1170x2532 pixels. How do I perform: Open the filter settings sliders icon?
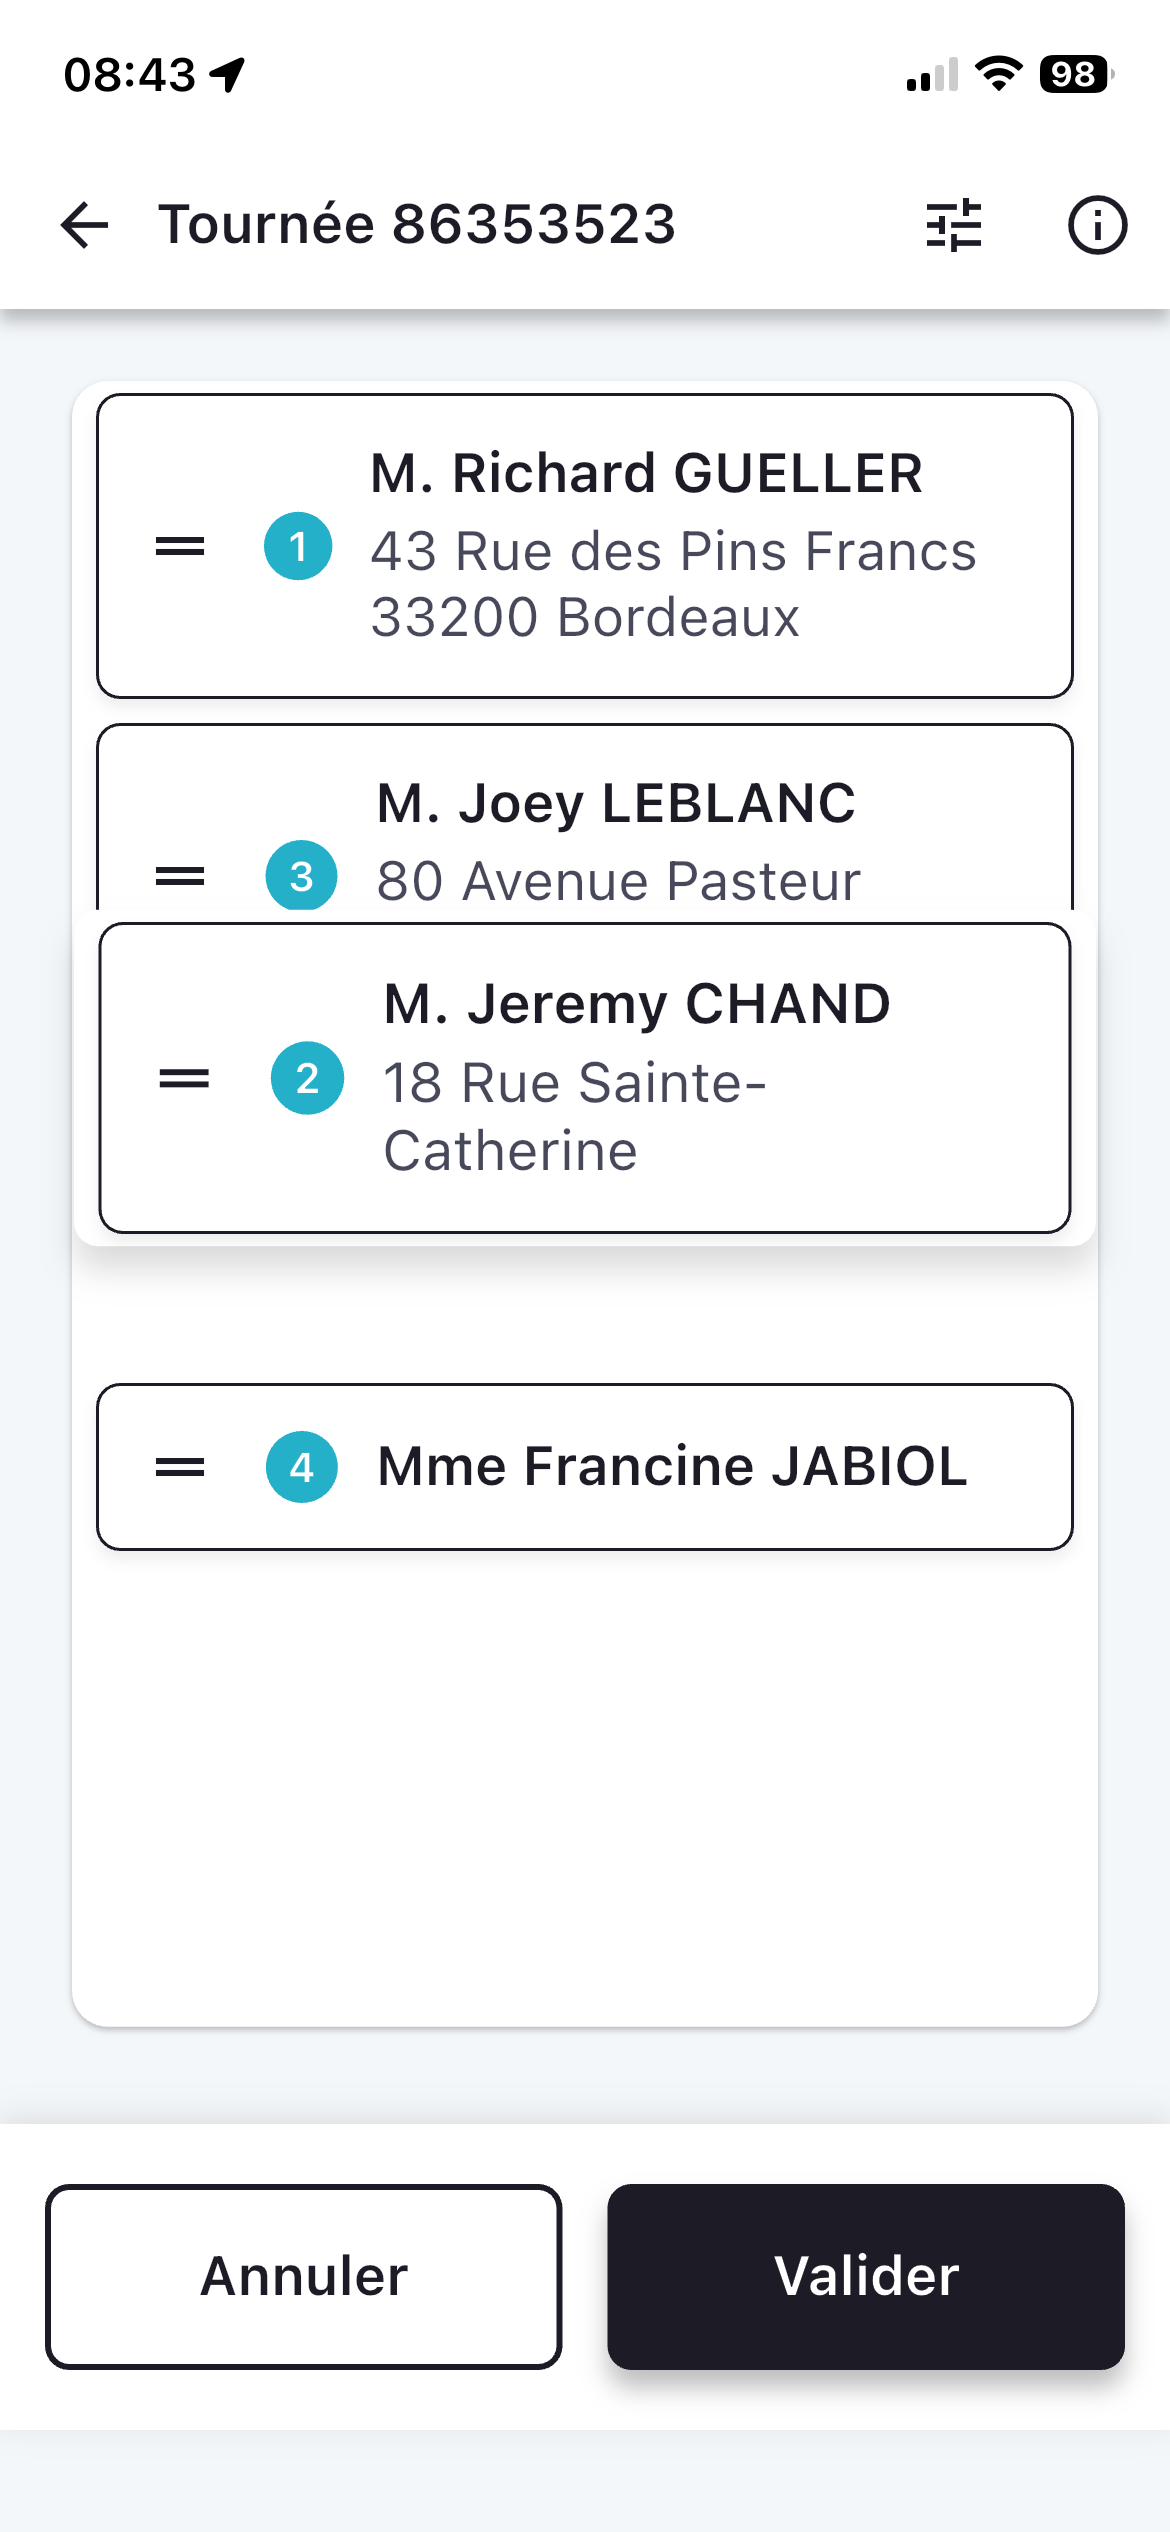[x=954, y=224]
